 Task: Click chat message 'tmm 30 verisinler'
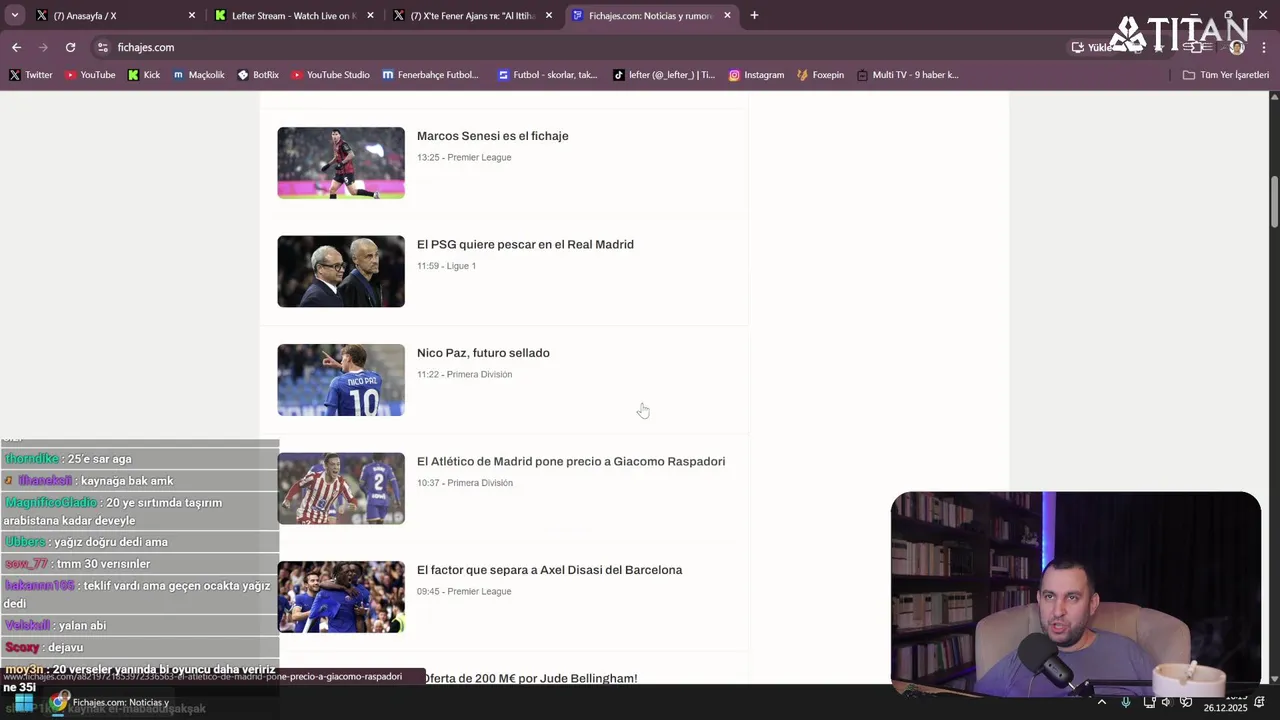click(x=103, y=564)
